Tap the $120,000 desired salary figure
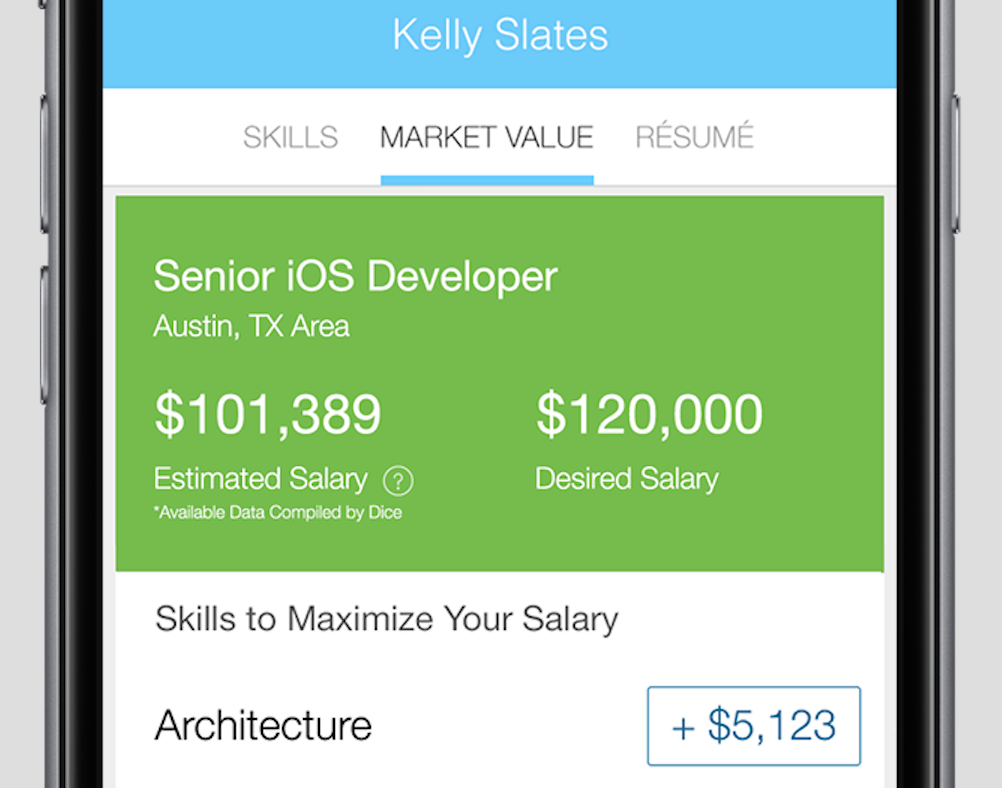This screenshot has width=1002, height=788. tap(650, 413)
